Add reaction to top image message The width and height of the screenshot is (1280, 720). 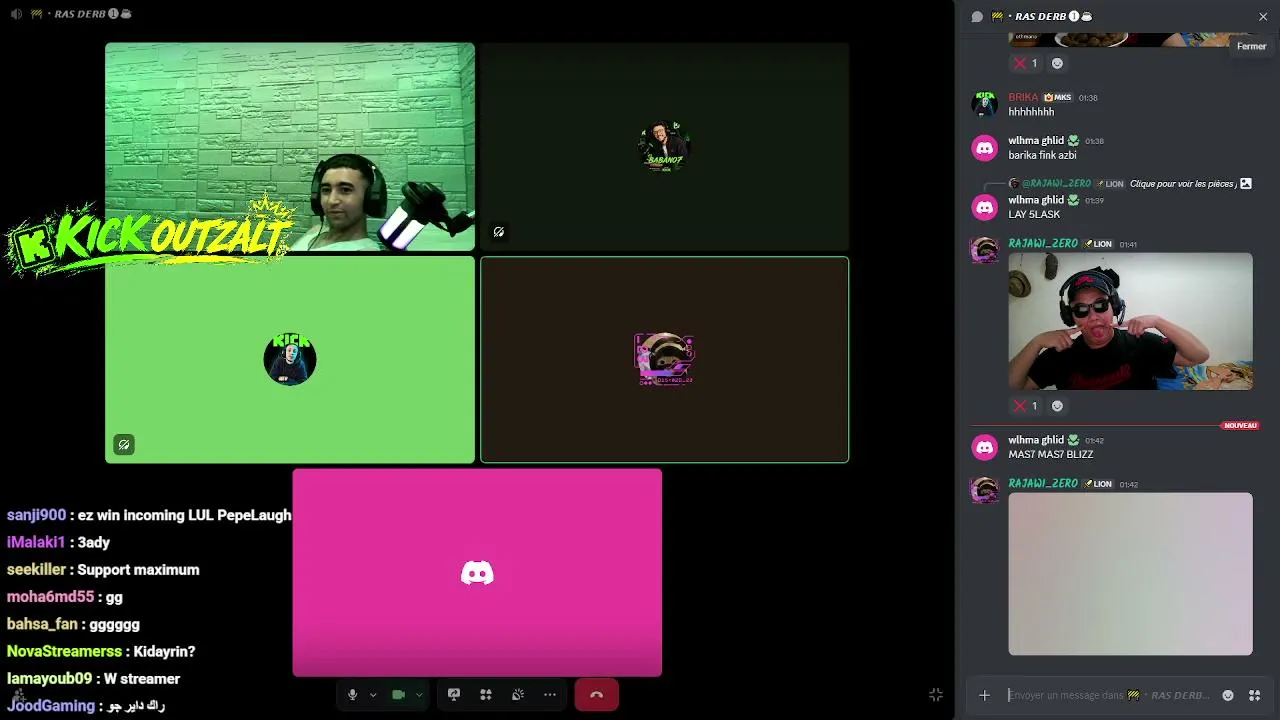pyautogui.click(x=1057, y=63)
